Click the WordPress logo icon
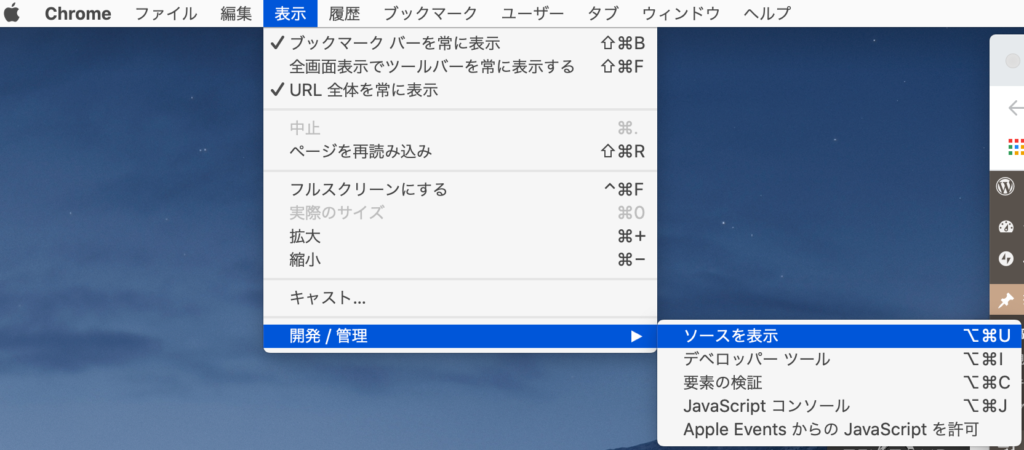Viewport: 1024px width, 450px height. point(1006,186)
